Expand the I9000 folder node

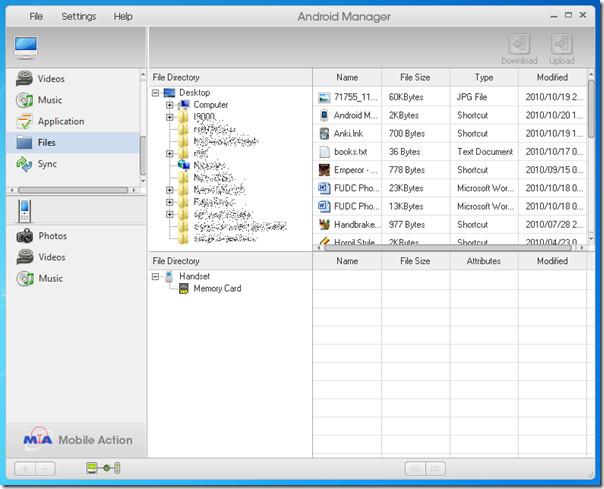point(169,117)
